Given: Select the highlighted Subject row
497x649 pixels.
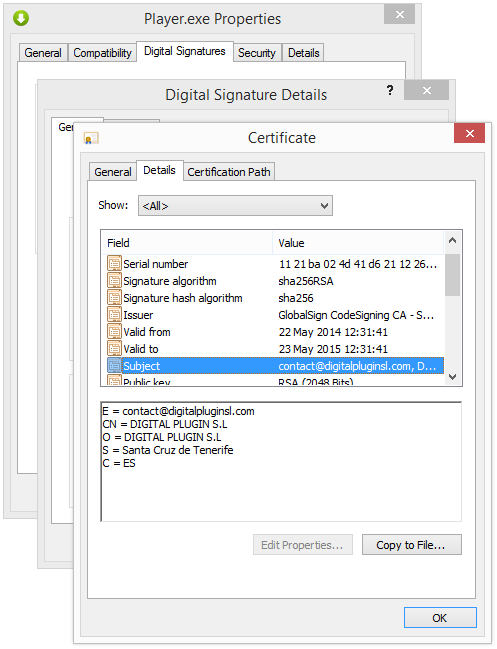Looking at the screenshot, I should point(273,365).
